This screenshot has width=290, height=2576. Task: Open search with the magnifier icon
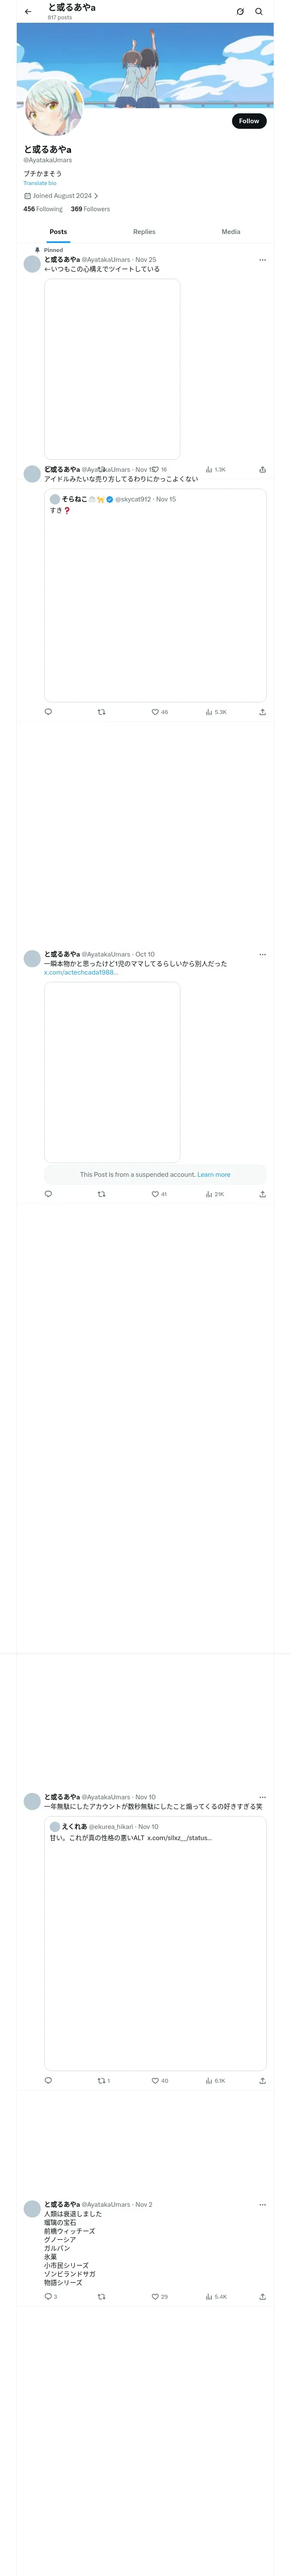coord(259,12)
